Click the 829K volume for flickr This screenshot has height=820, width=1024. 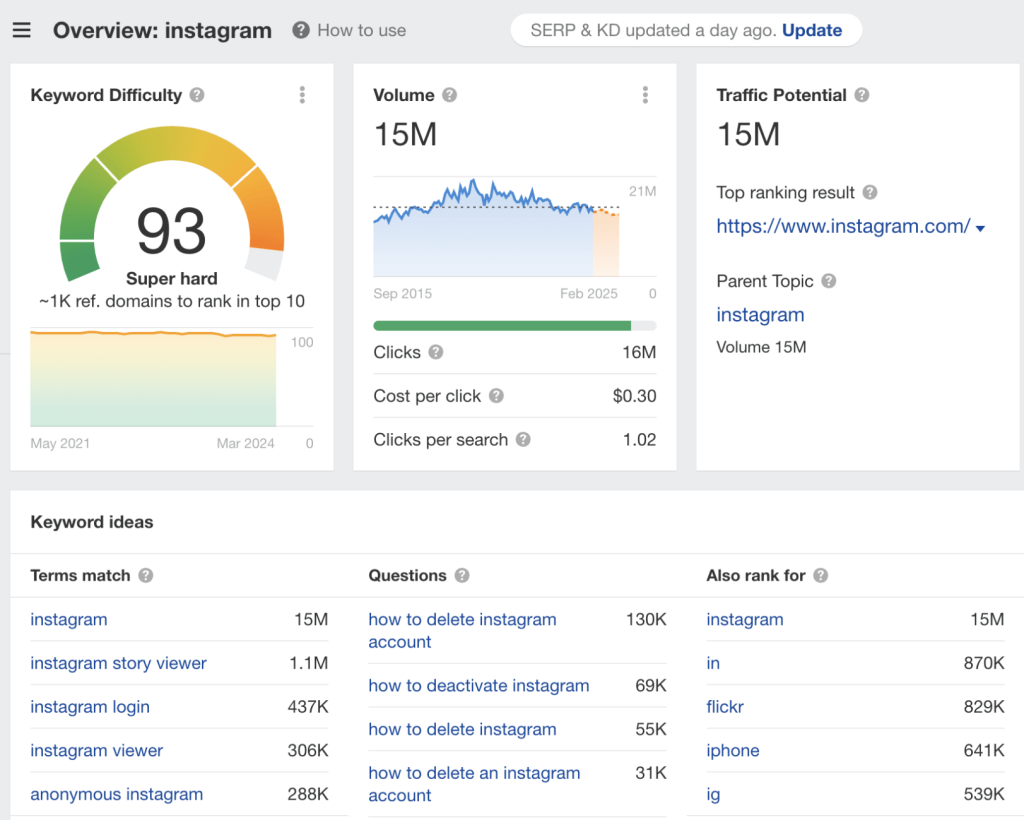[984, 707]
